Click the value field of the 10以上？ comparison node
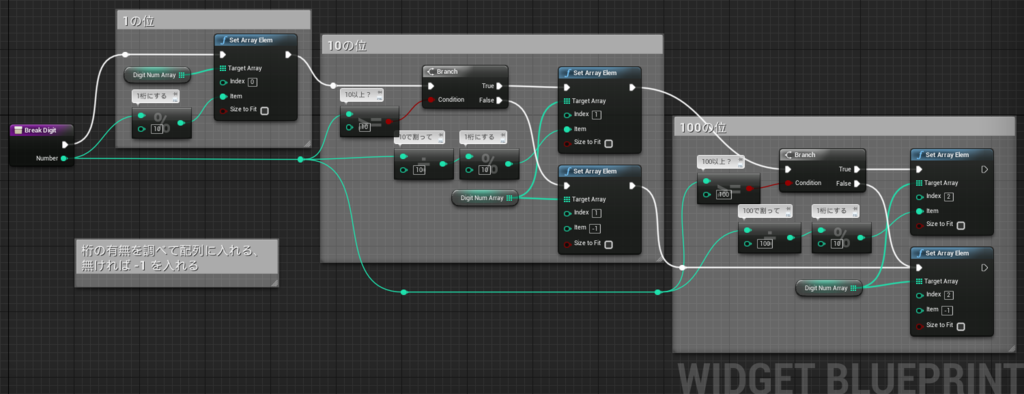This screenshot has height=394, width=1024. click(x=364, y=127)
